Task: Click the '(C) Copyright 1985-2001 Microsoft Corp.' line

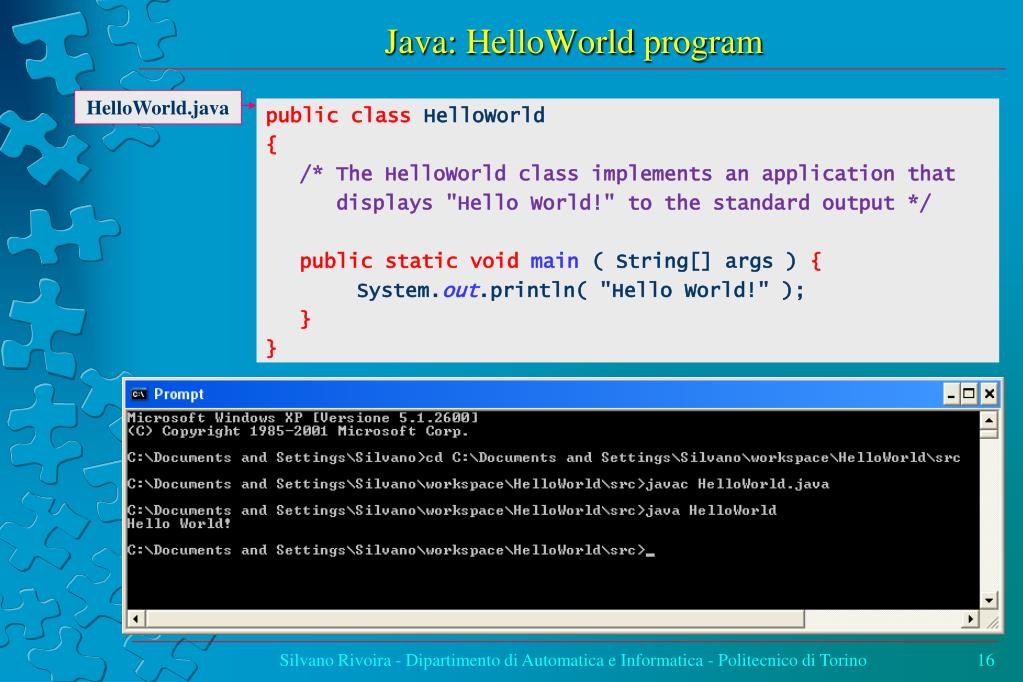Action: (x=298, y=431)
